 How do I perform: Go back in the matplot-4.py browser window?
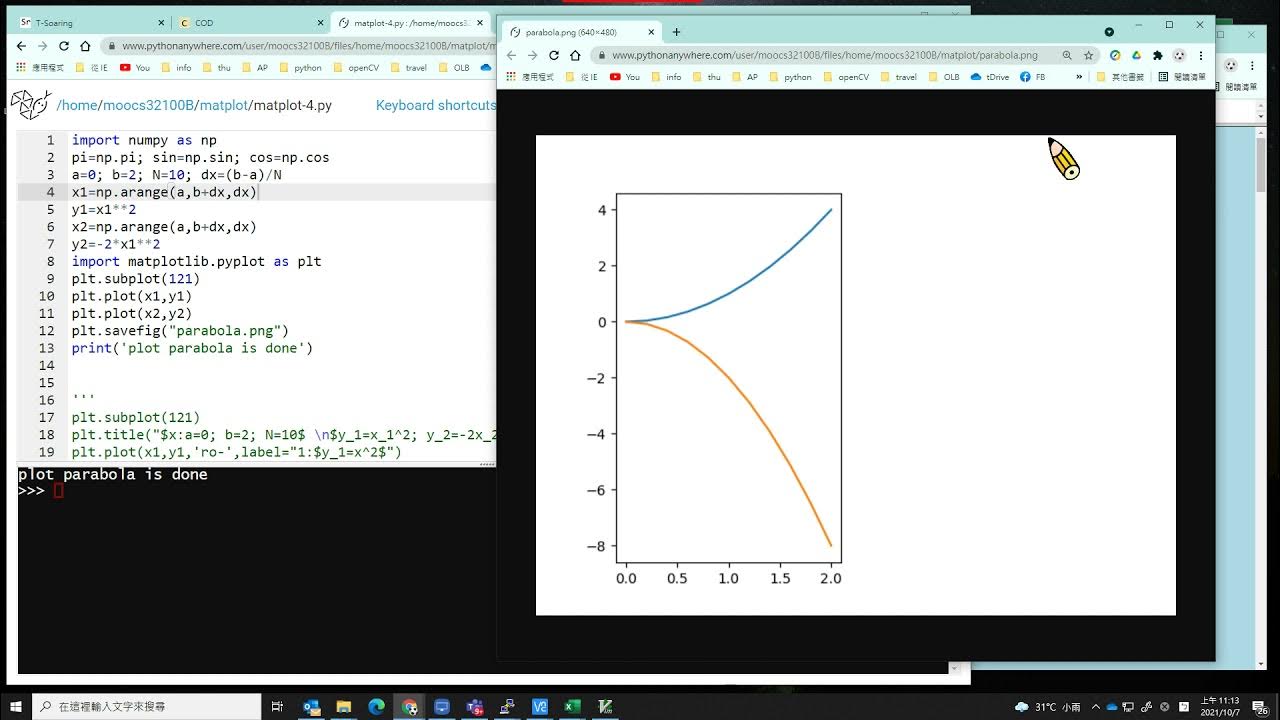(x=21, y=46)
